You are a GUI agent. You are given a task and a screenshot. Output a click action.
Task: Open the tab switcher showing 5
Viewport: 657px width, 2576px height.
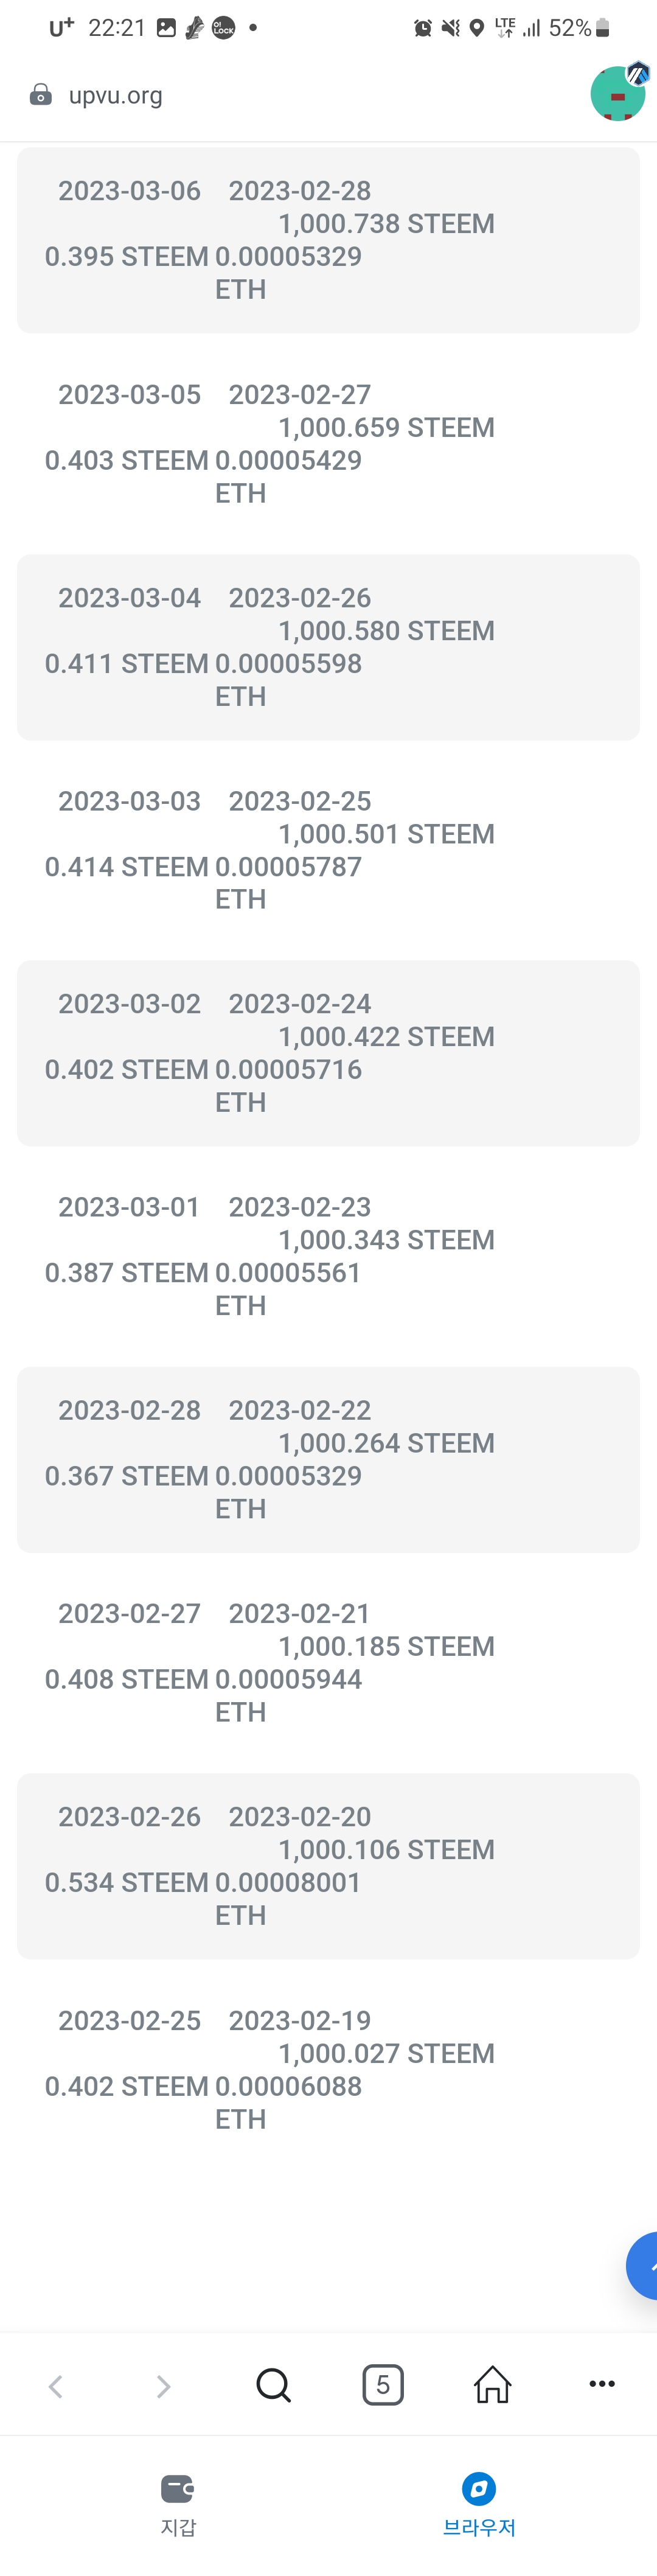tap(383, 2385)
